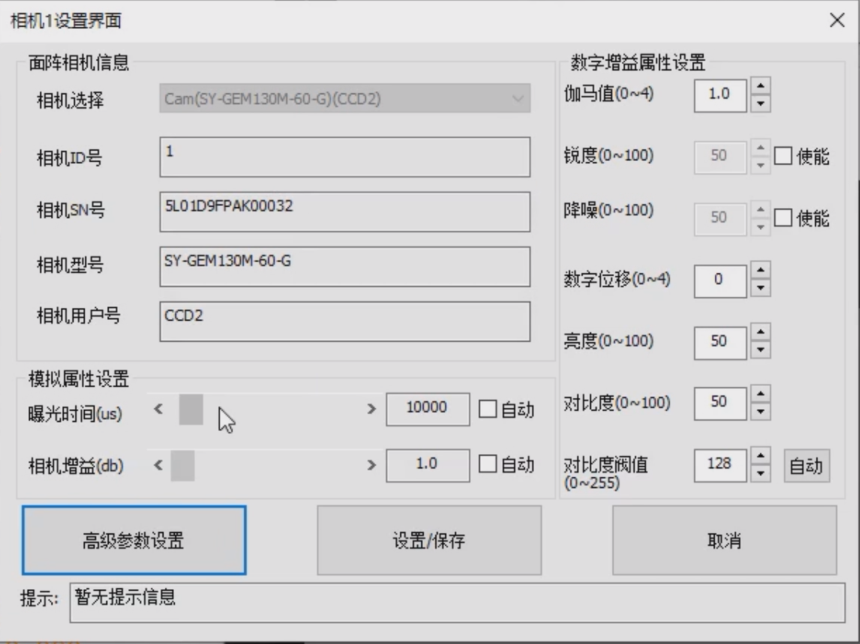Enable the 锐度 sharpness 使能 checkbox
The image size is (860, 644).
pos(783,157)
